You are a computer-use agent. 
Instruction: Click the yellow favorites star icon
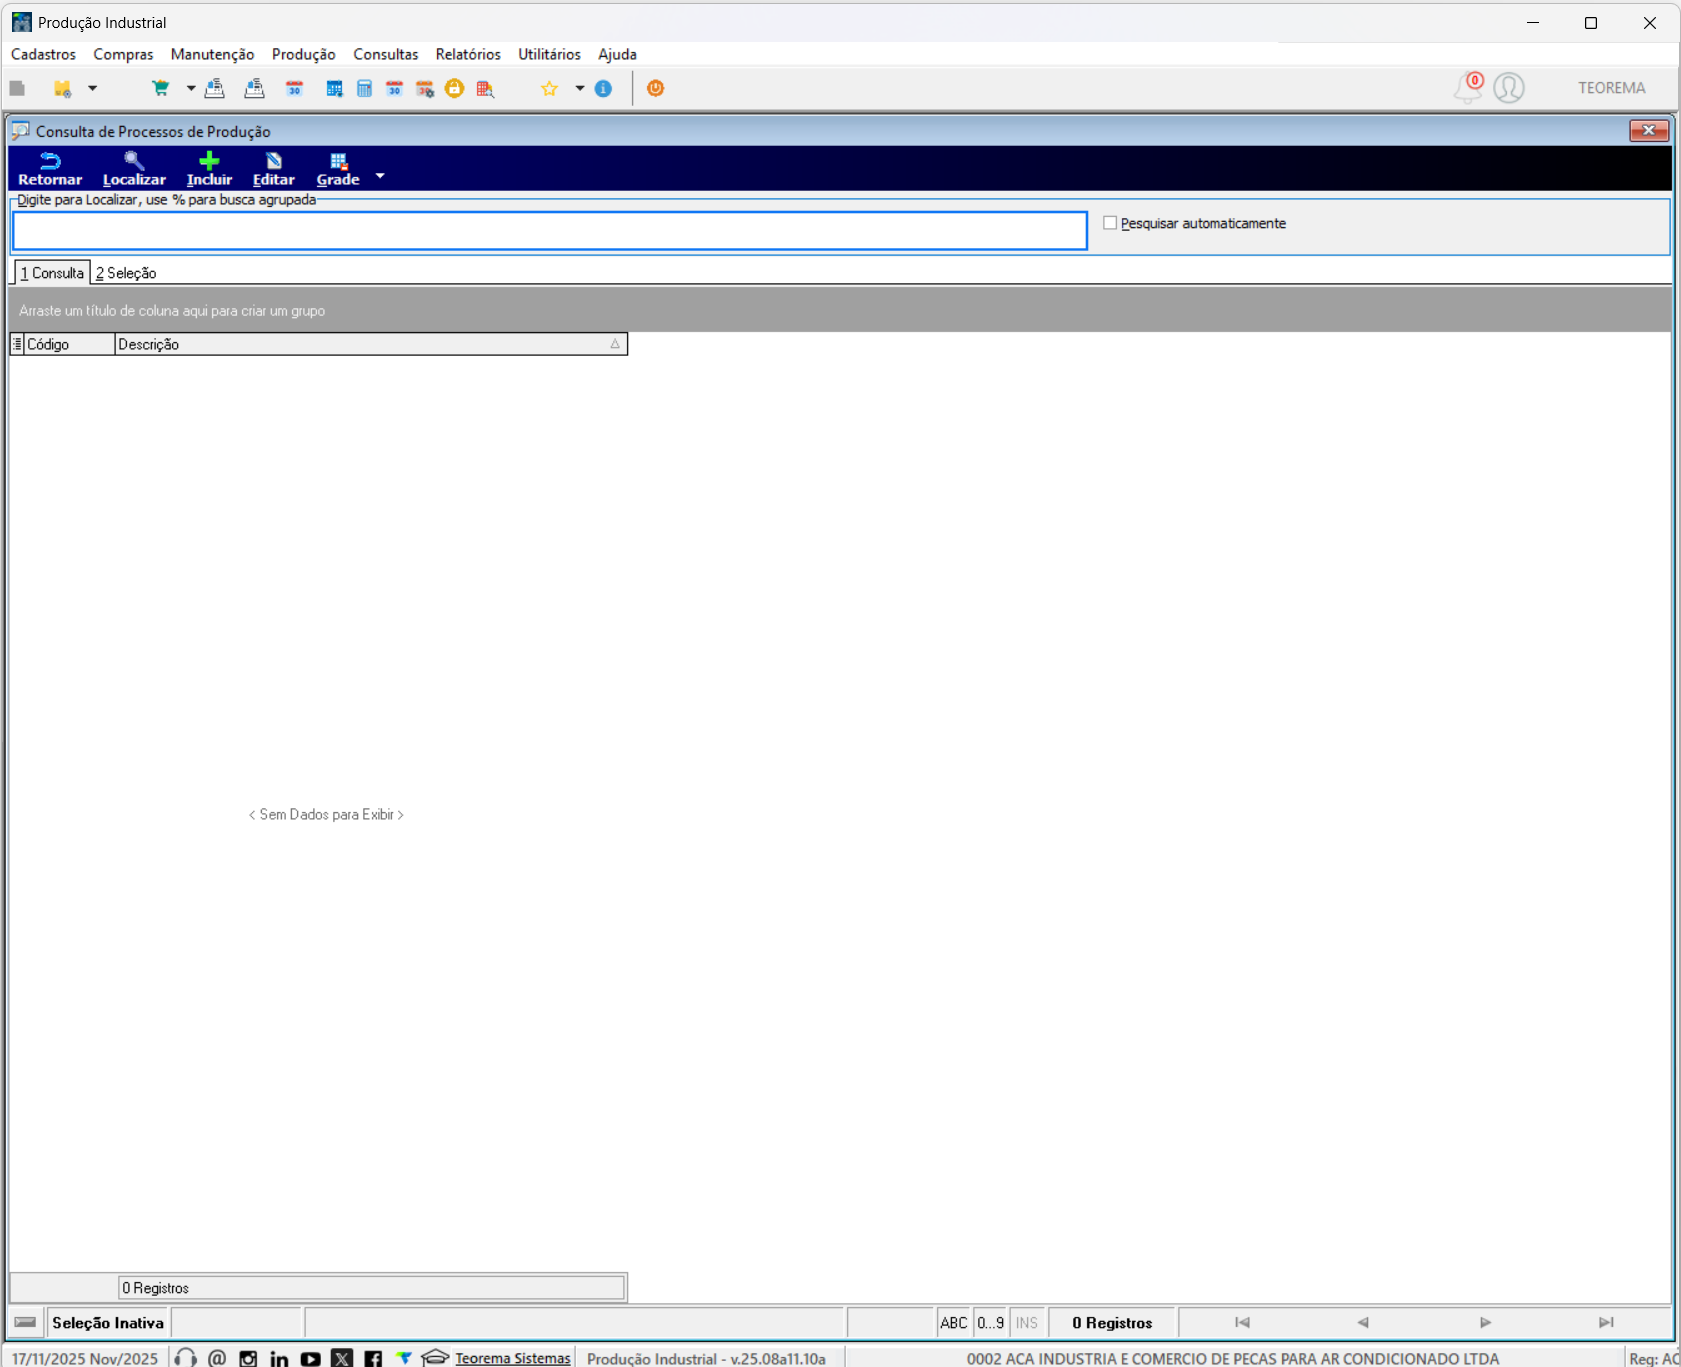pos(549,88)
